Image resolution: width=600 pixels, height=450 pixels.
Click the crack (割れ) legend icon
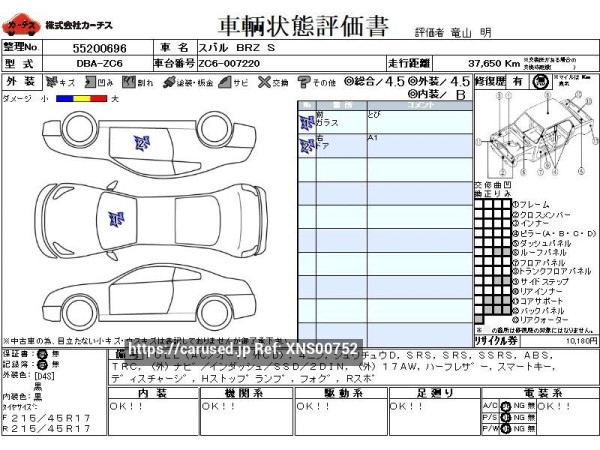coord(129,83)
